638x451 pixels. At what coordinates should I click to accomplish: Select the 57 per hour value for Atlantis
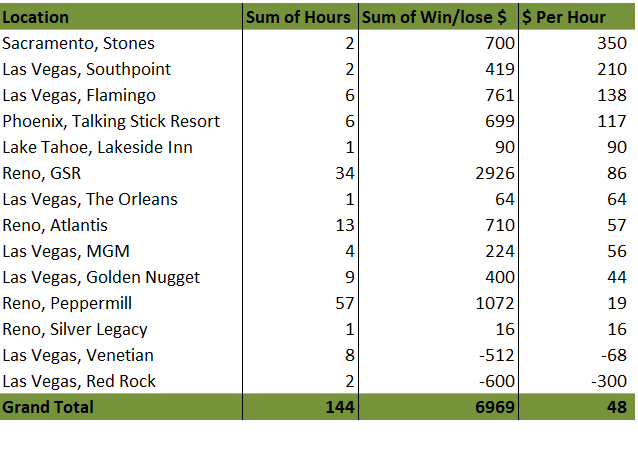point(617,226)
